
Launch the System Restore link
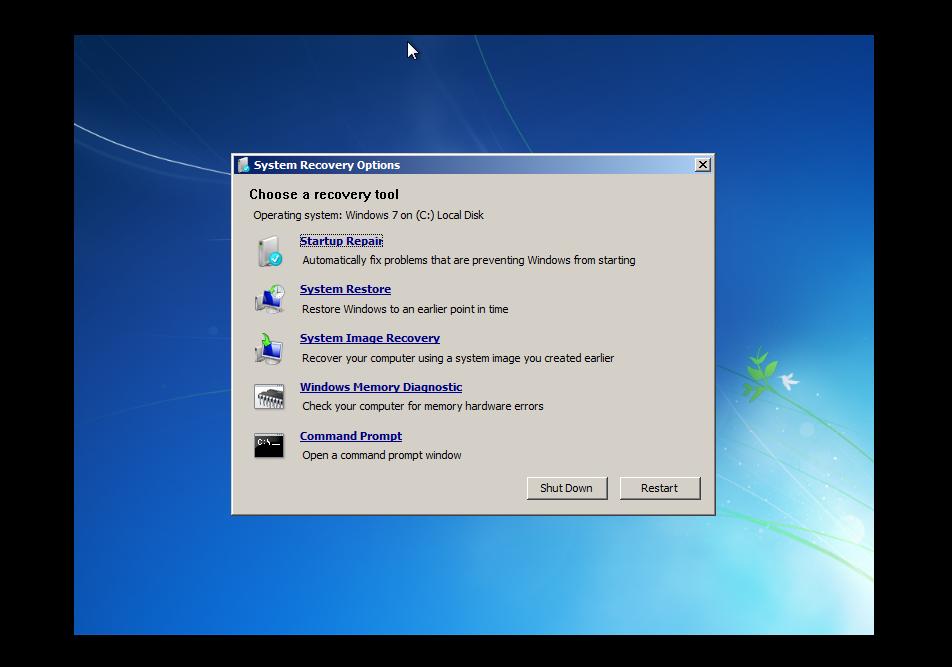[x=345, y=289]
